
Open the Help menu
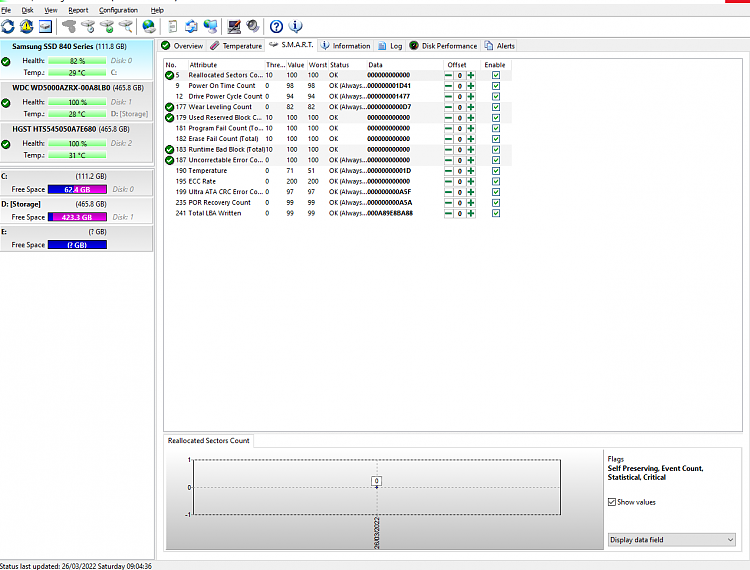click(157, 10)
